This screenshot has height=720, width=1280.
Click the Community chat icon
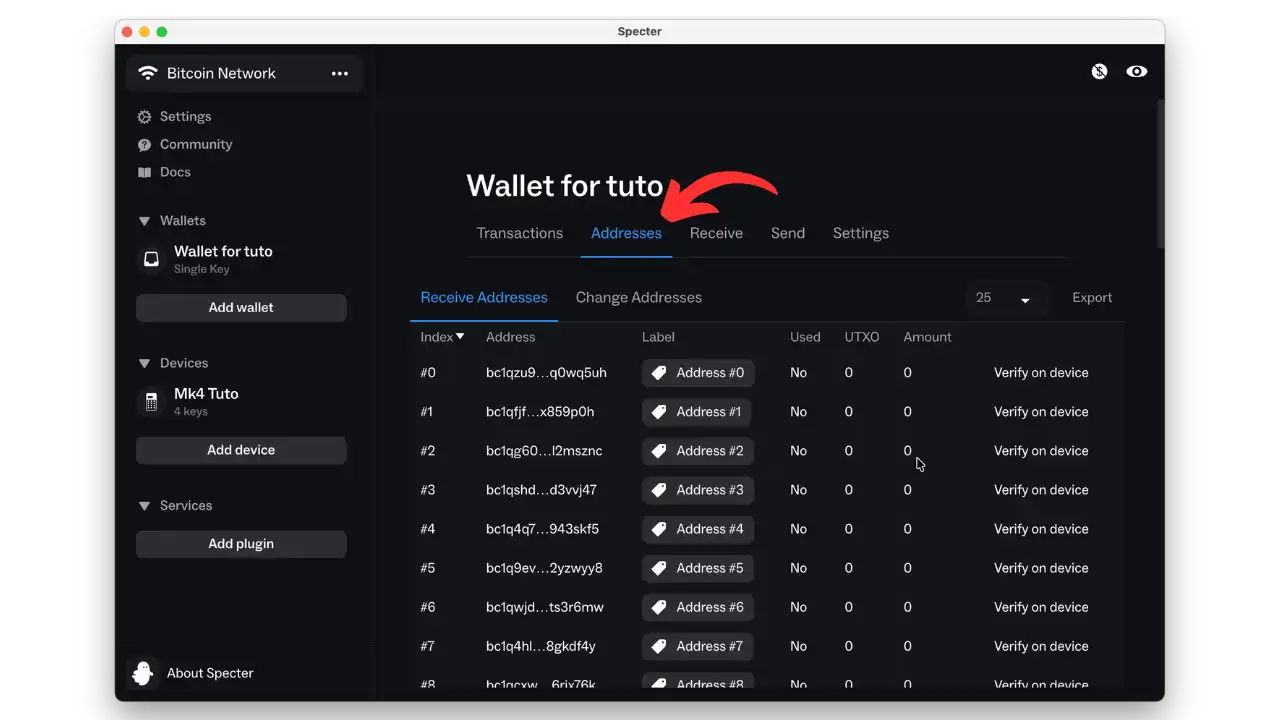(x=144, y=145)
